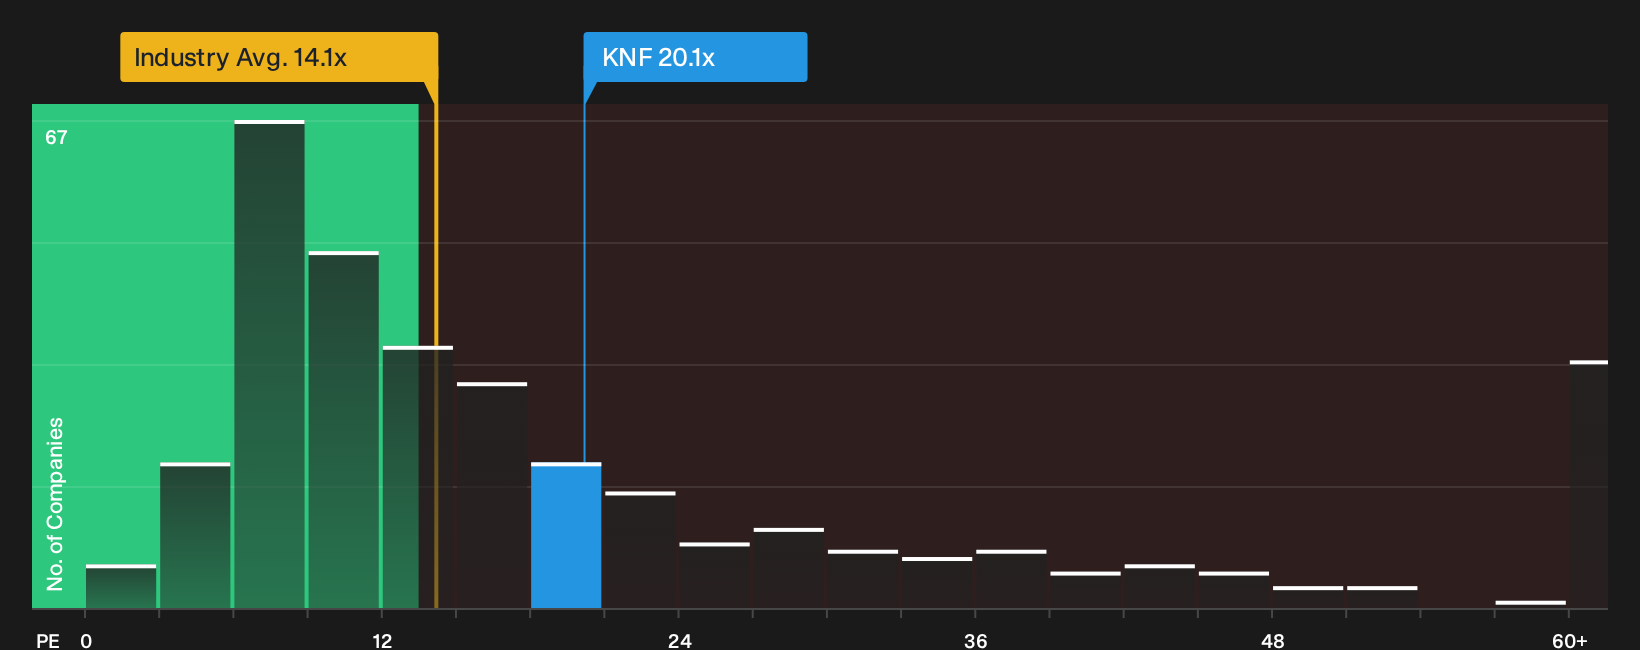The image size is (1640, 650).
Task: Click the '60+' x-axis label
Action: click(1569, 641)
